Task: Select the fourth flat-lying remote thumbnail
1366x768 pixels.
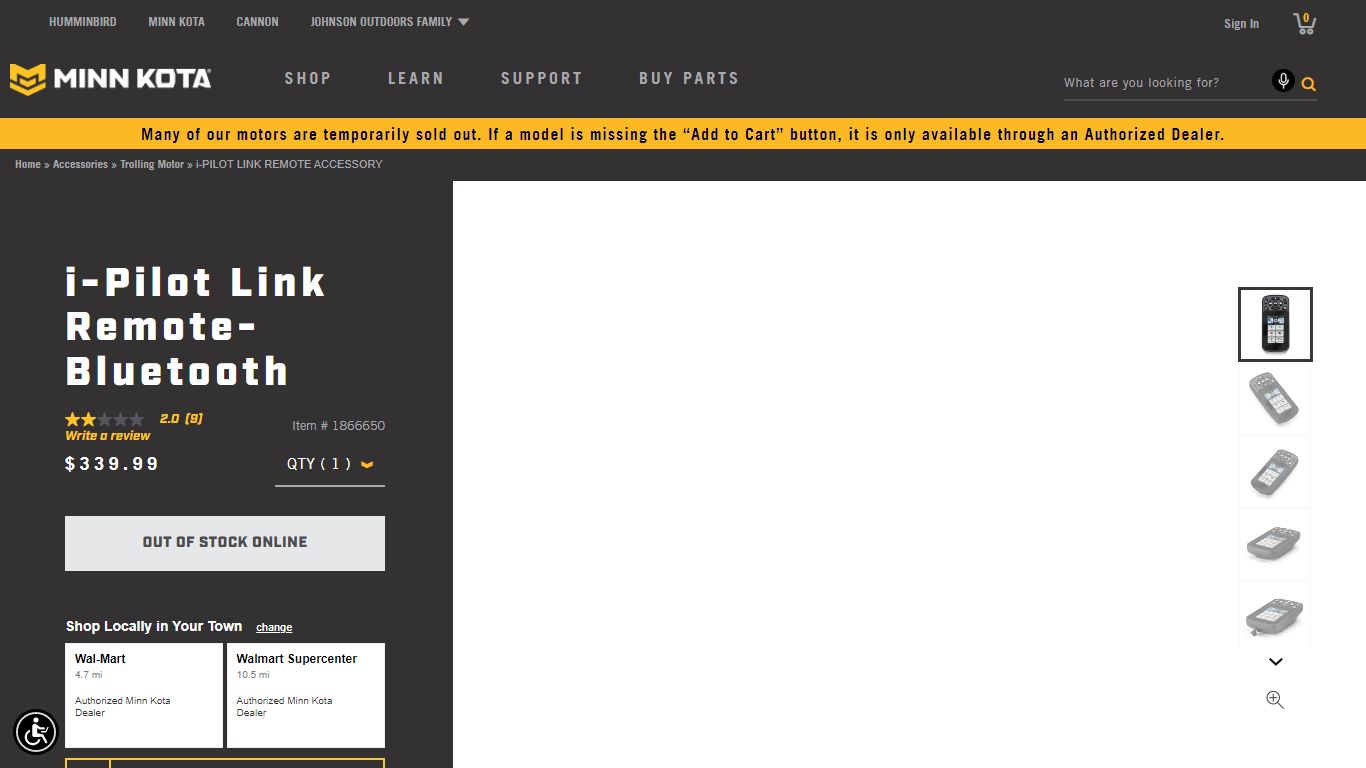Action: [1275, 544]
